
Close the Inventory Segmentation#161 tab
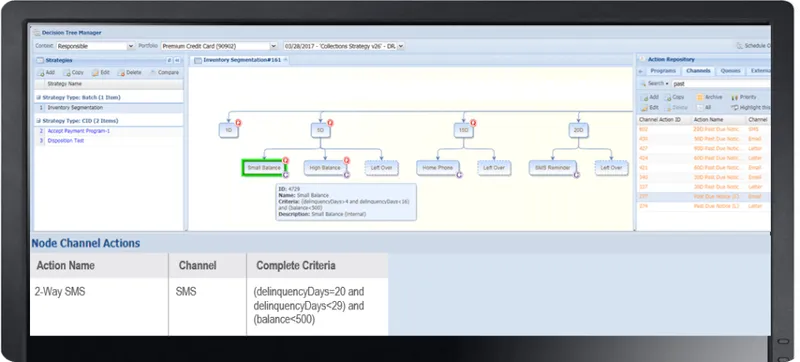pyautogui.click(x=286, y=60)
